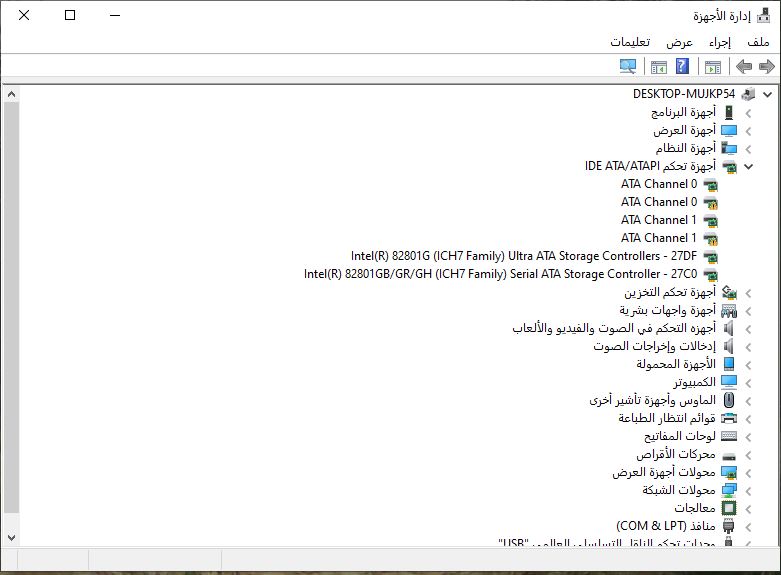Expand the أجهزة النظام category
The image size is (781, 575).
(748, 149)
